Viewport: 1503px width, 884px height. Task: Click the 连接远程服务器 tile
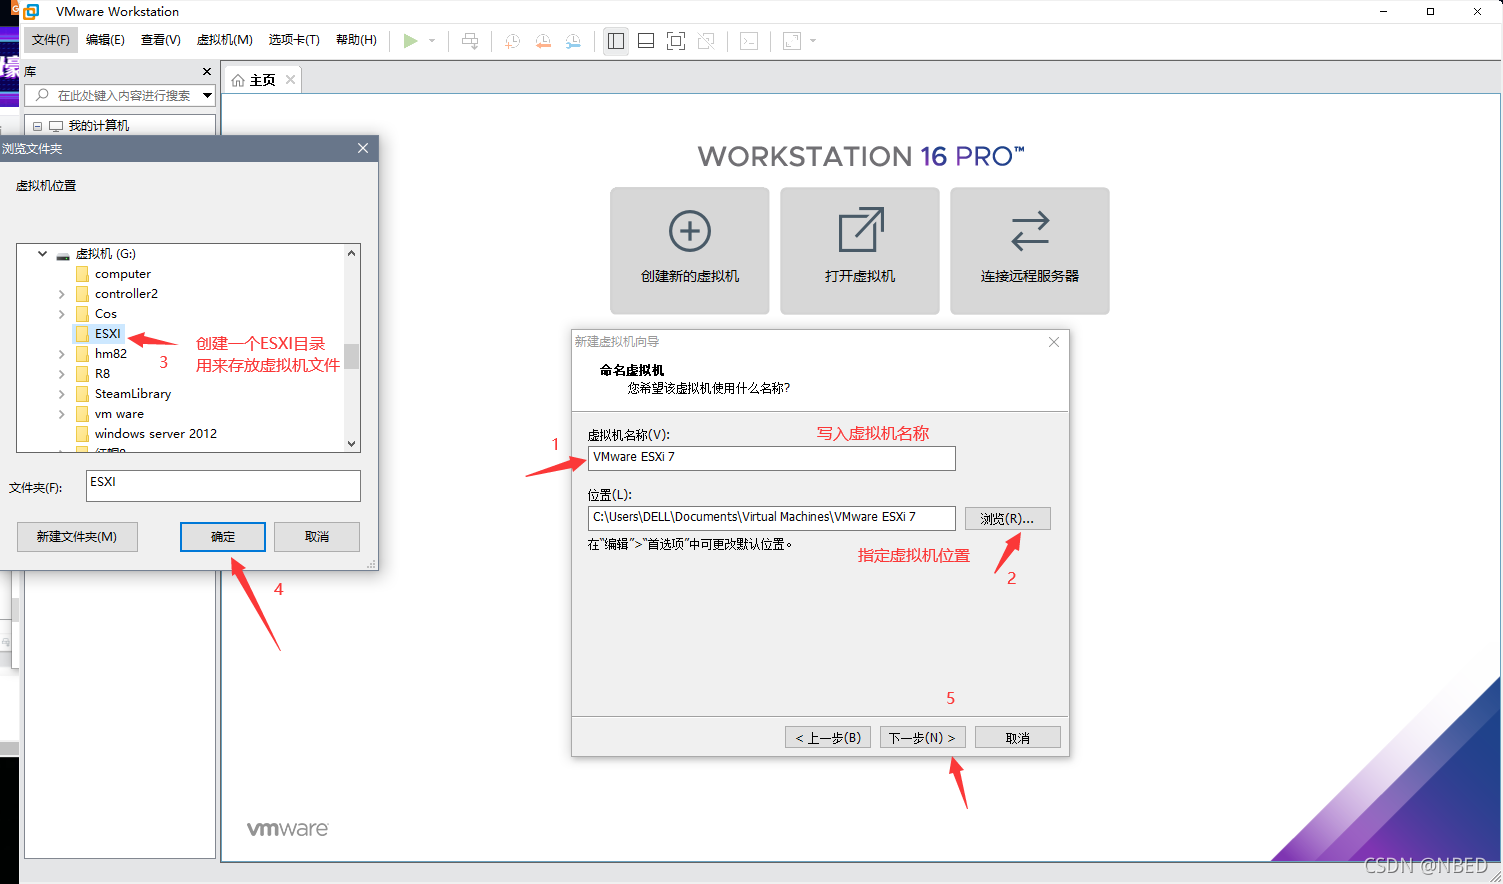(1030, 251)
